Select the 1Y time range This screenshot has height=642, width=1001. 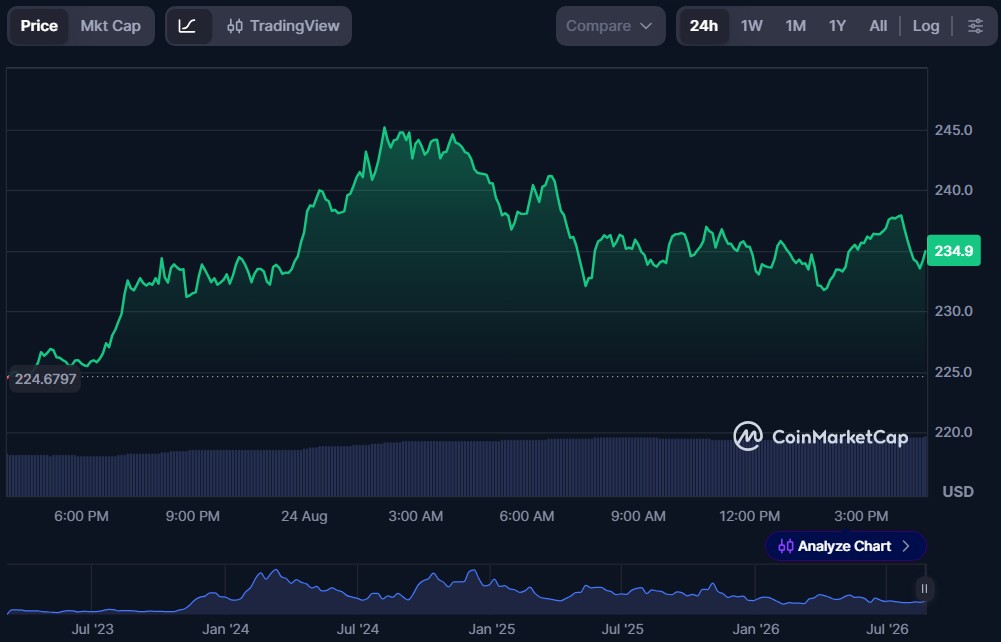837,26
